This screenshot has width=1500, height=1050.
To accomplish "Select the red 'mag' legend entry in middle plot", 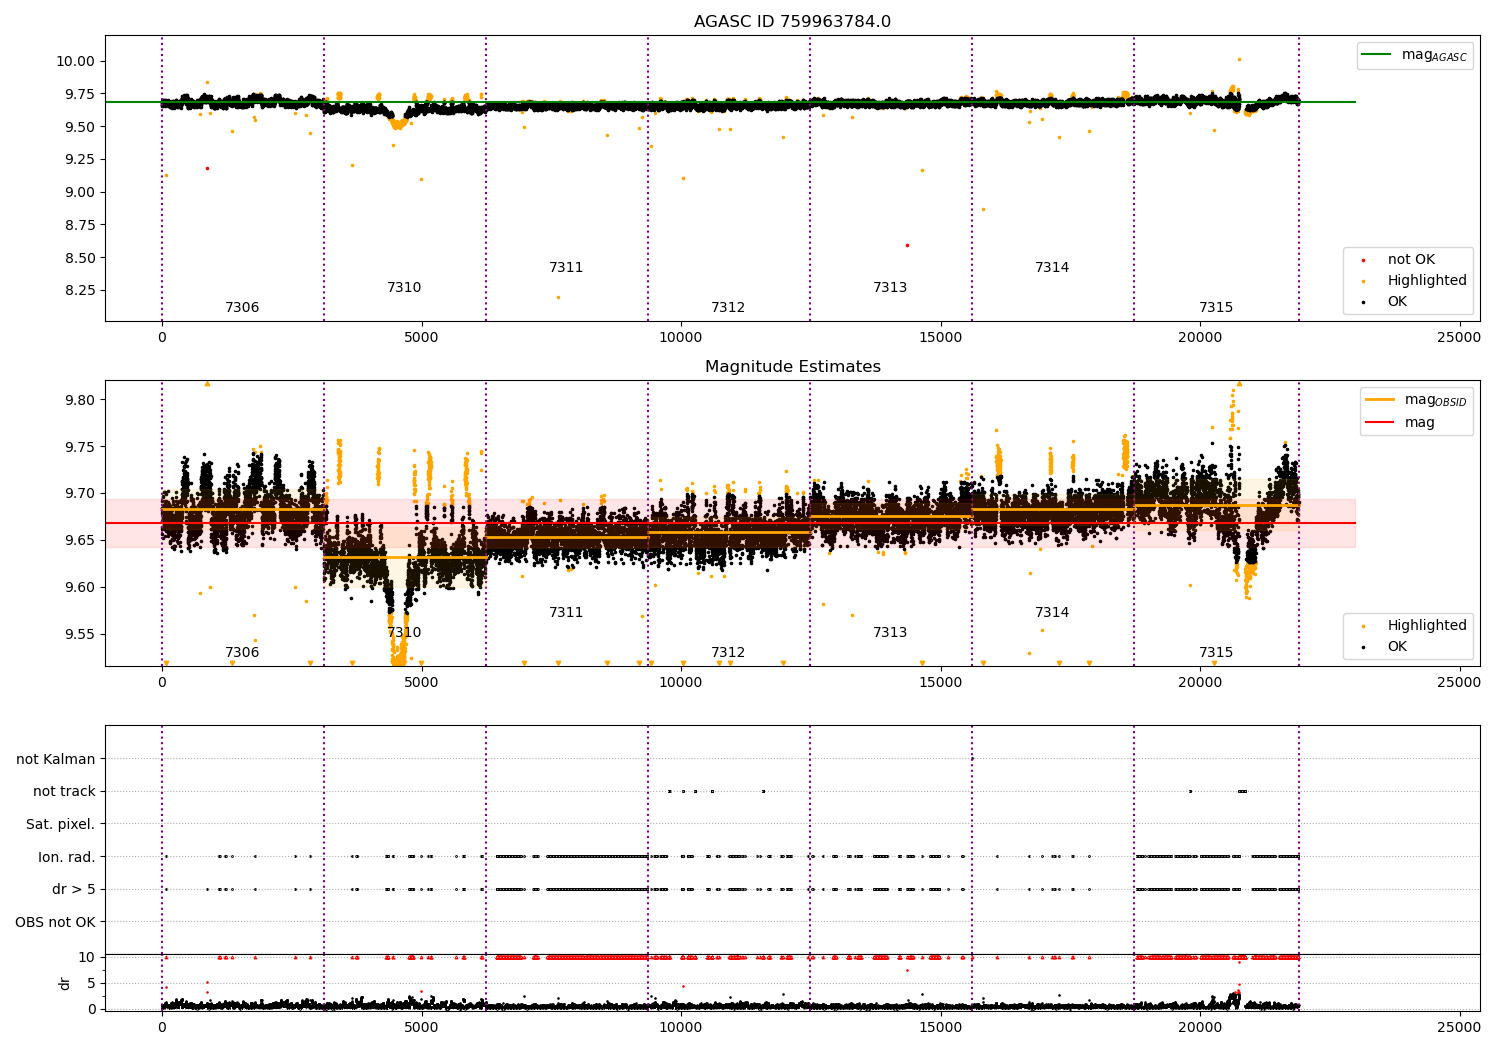I will click(1401, 422).
